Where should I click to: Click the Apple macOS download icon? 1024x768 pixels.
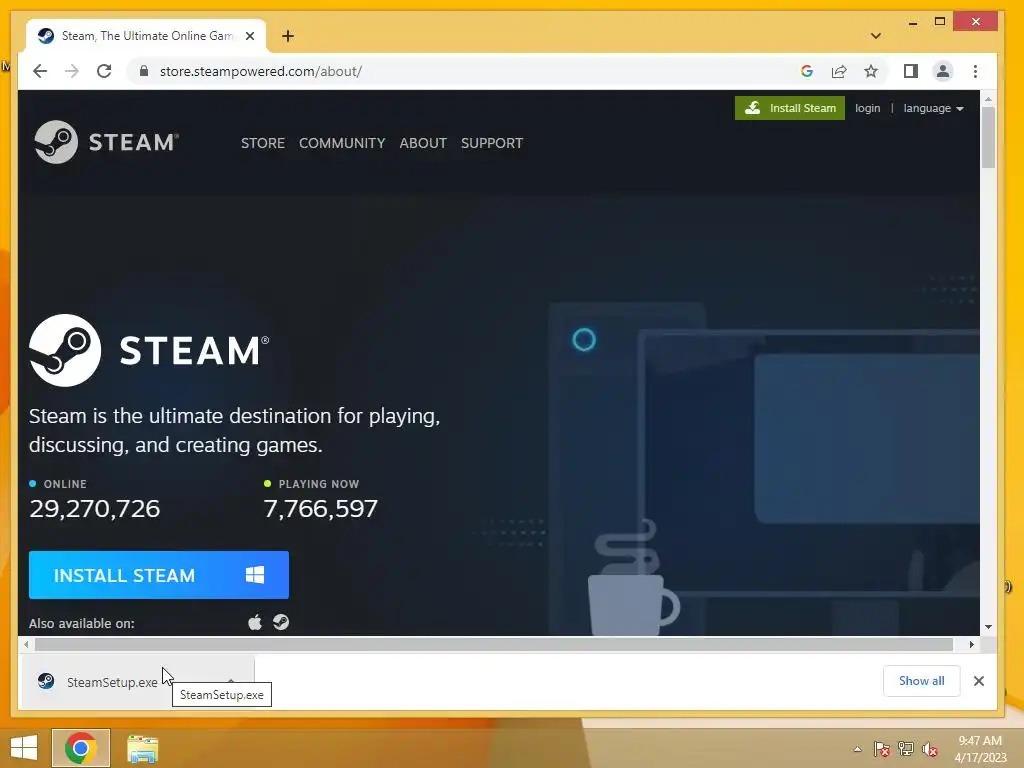(255, 622)
